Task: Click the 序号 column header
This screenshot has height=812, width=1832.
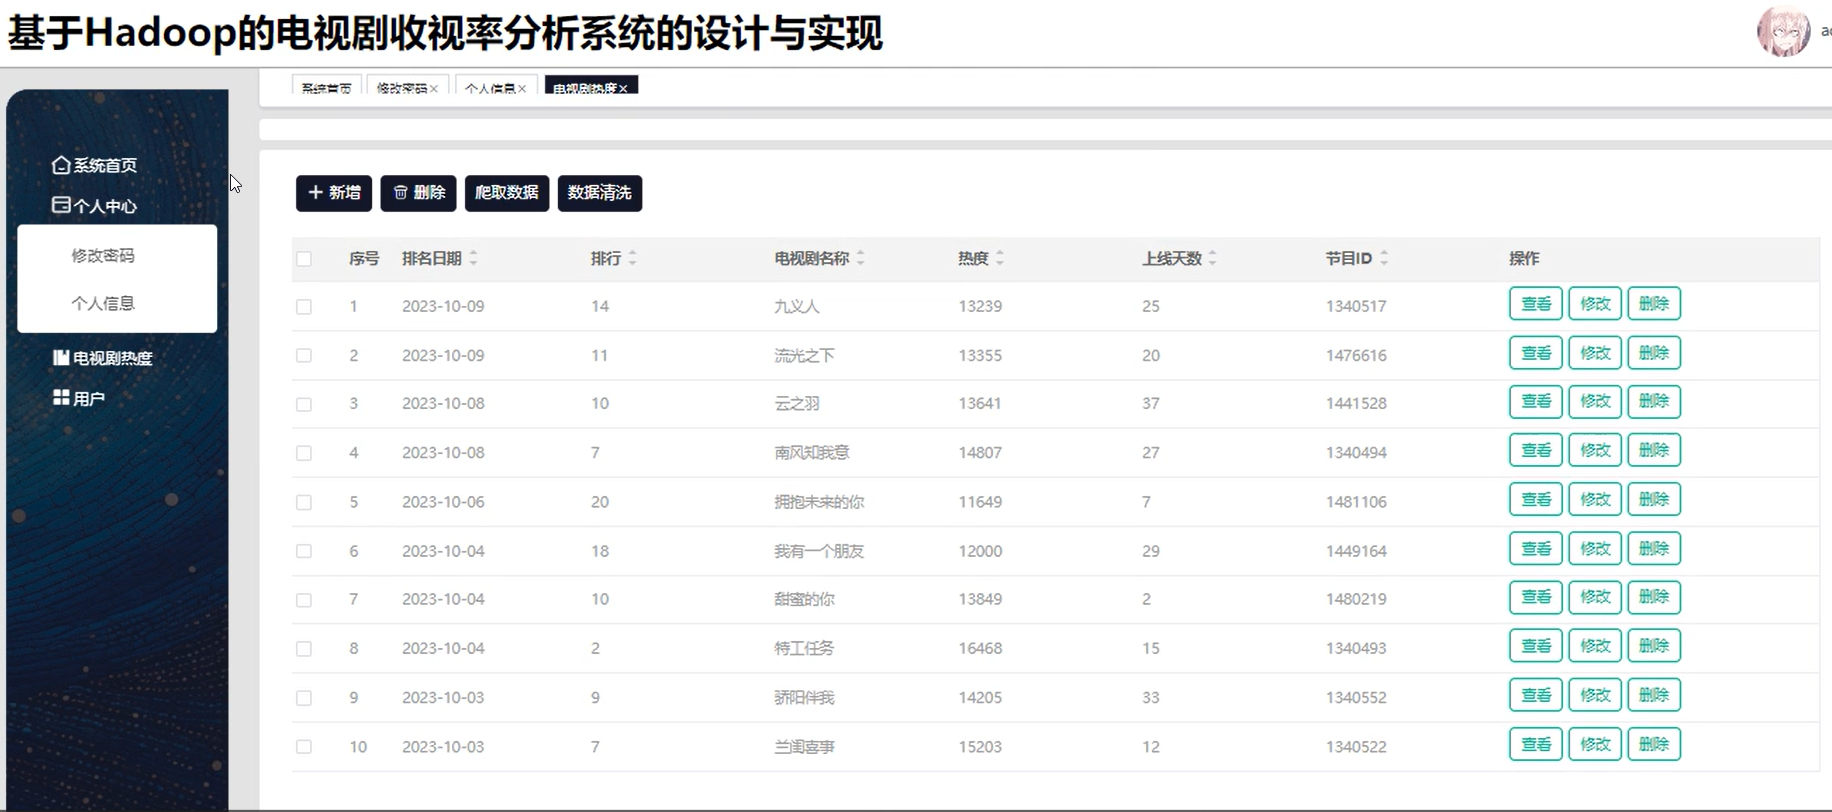Action: pyautogui.click(x=364, y=258)
